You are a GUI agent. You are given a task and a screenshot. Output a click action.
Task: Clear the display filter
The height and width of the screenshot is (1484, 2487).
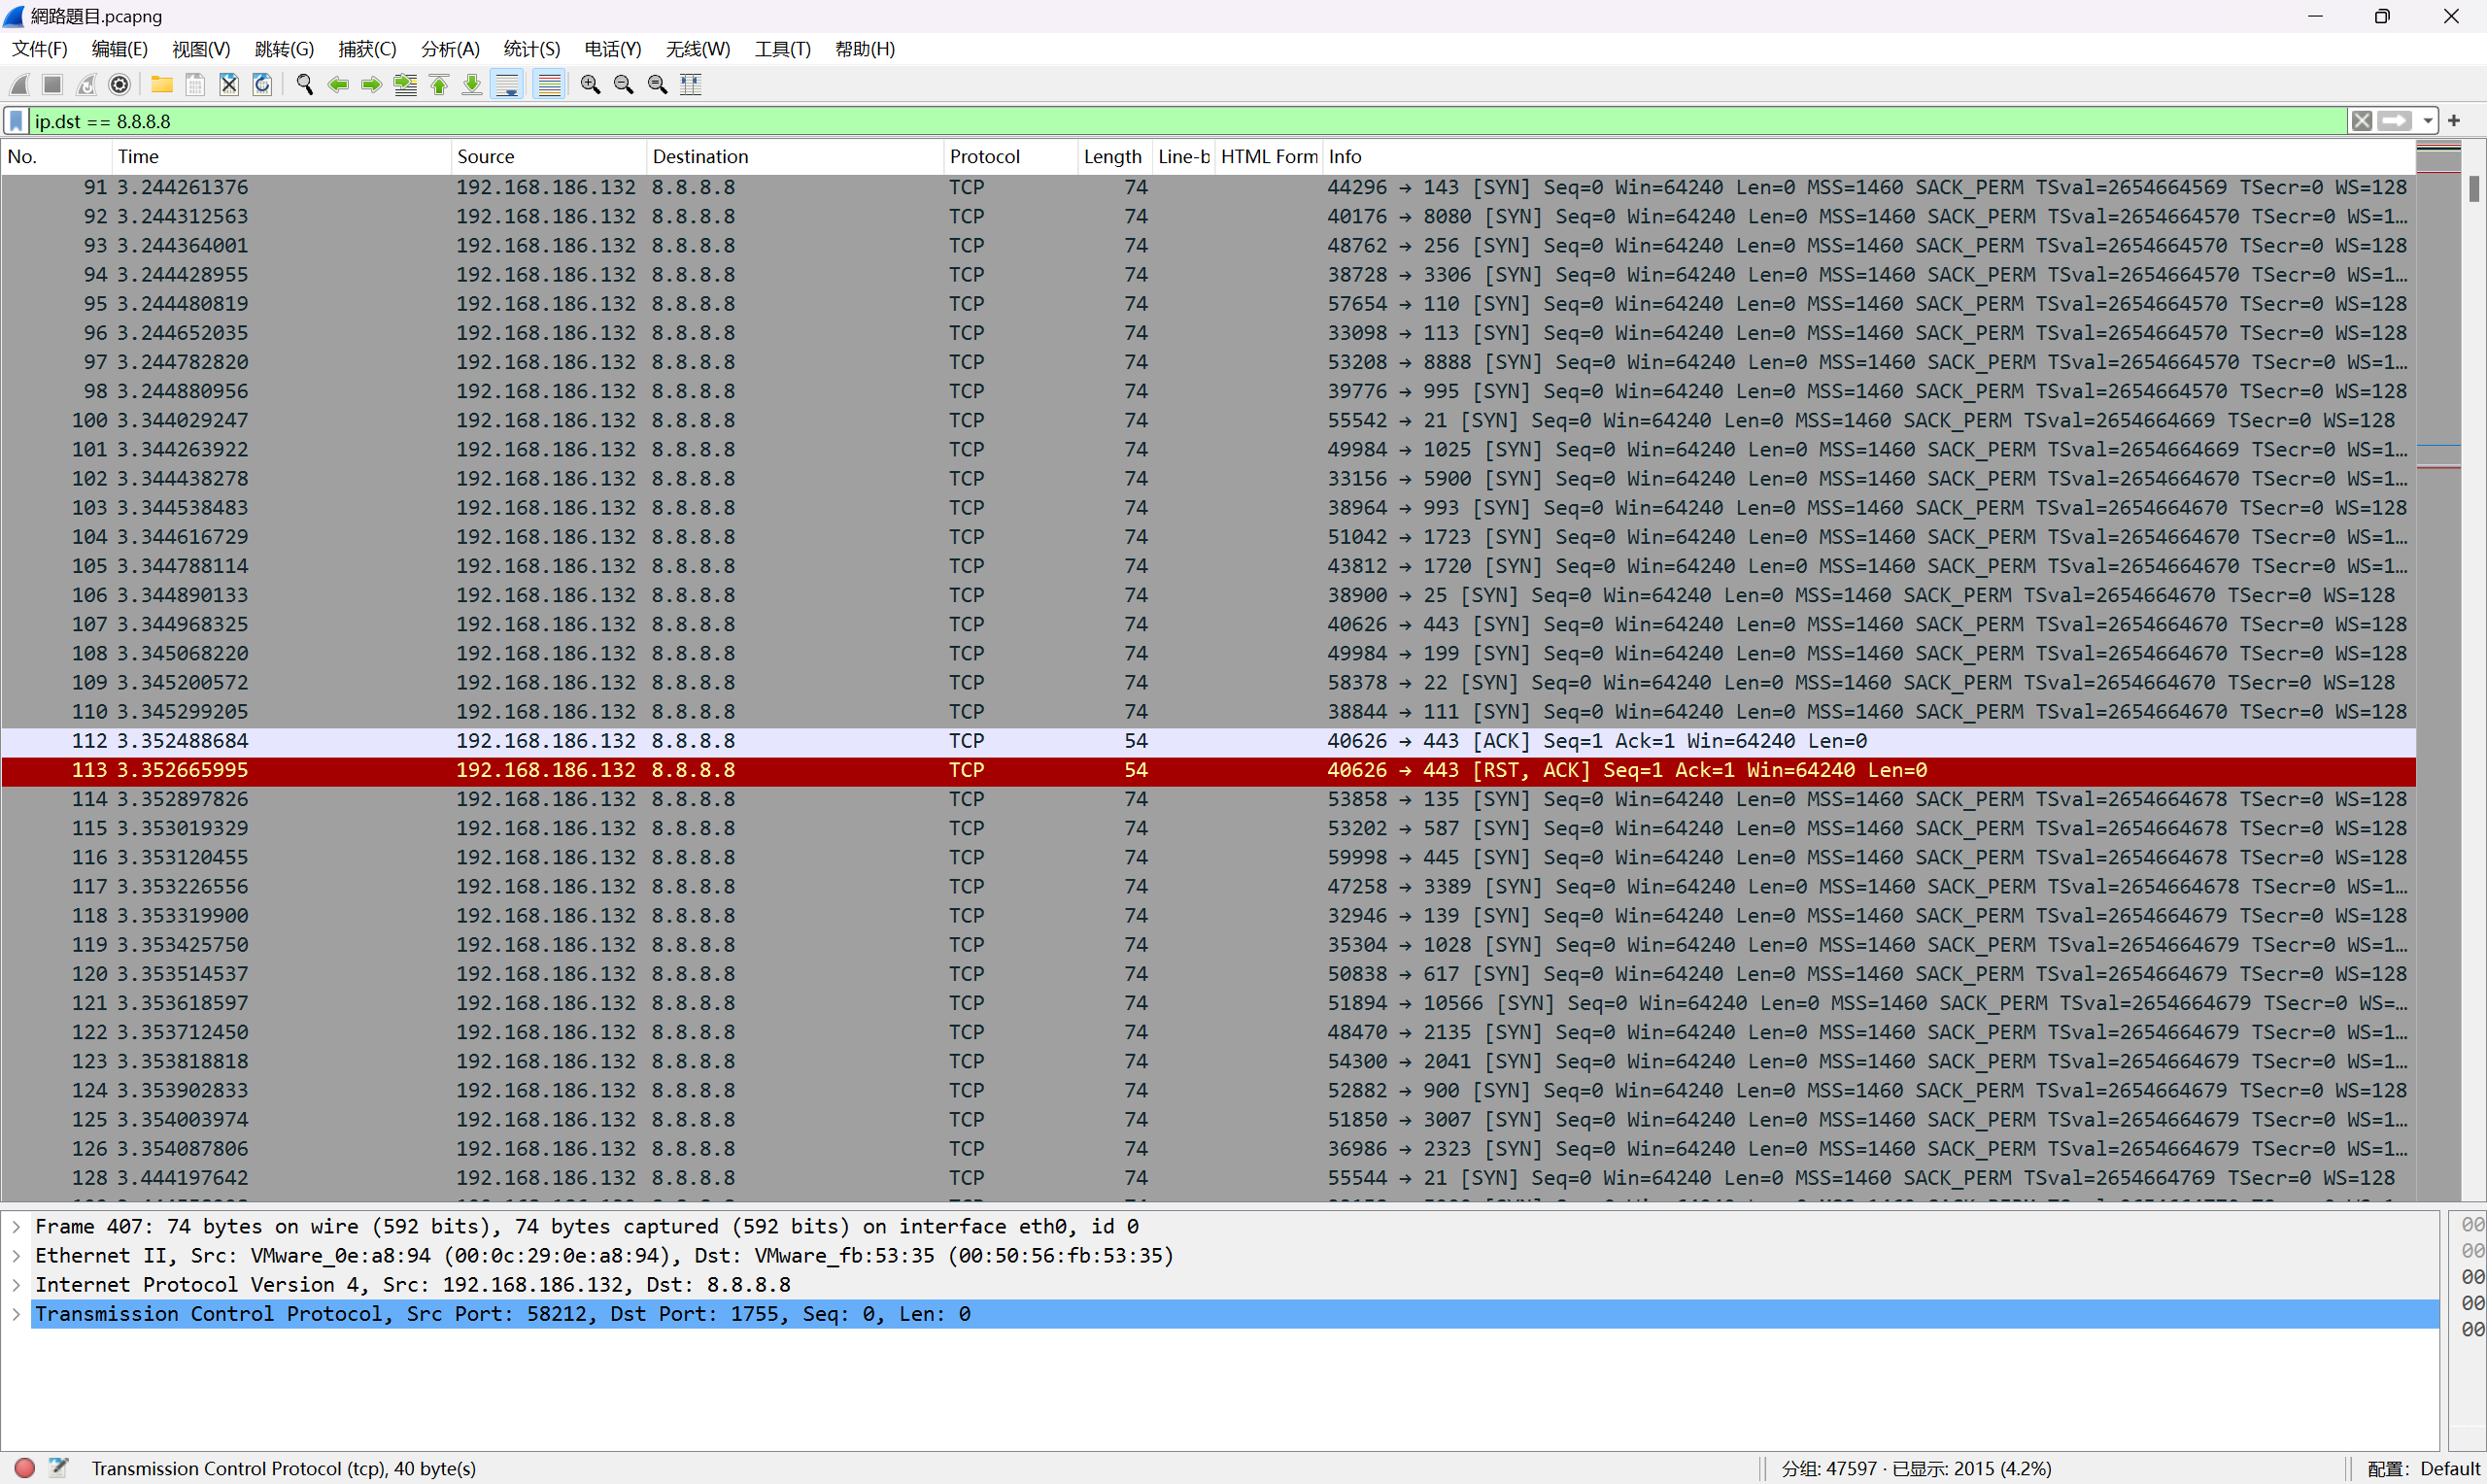coord(2361,121)
